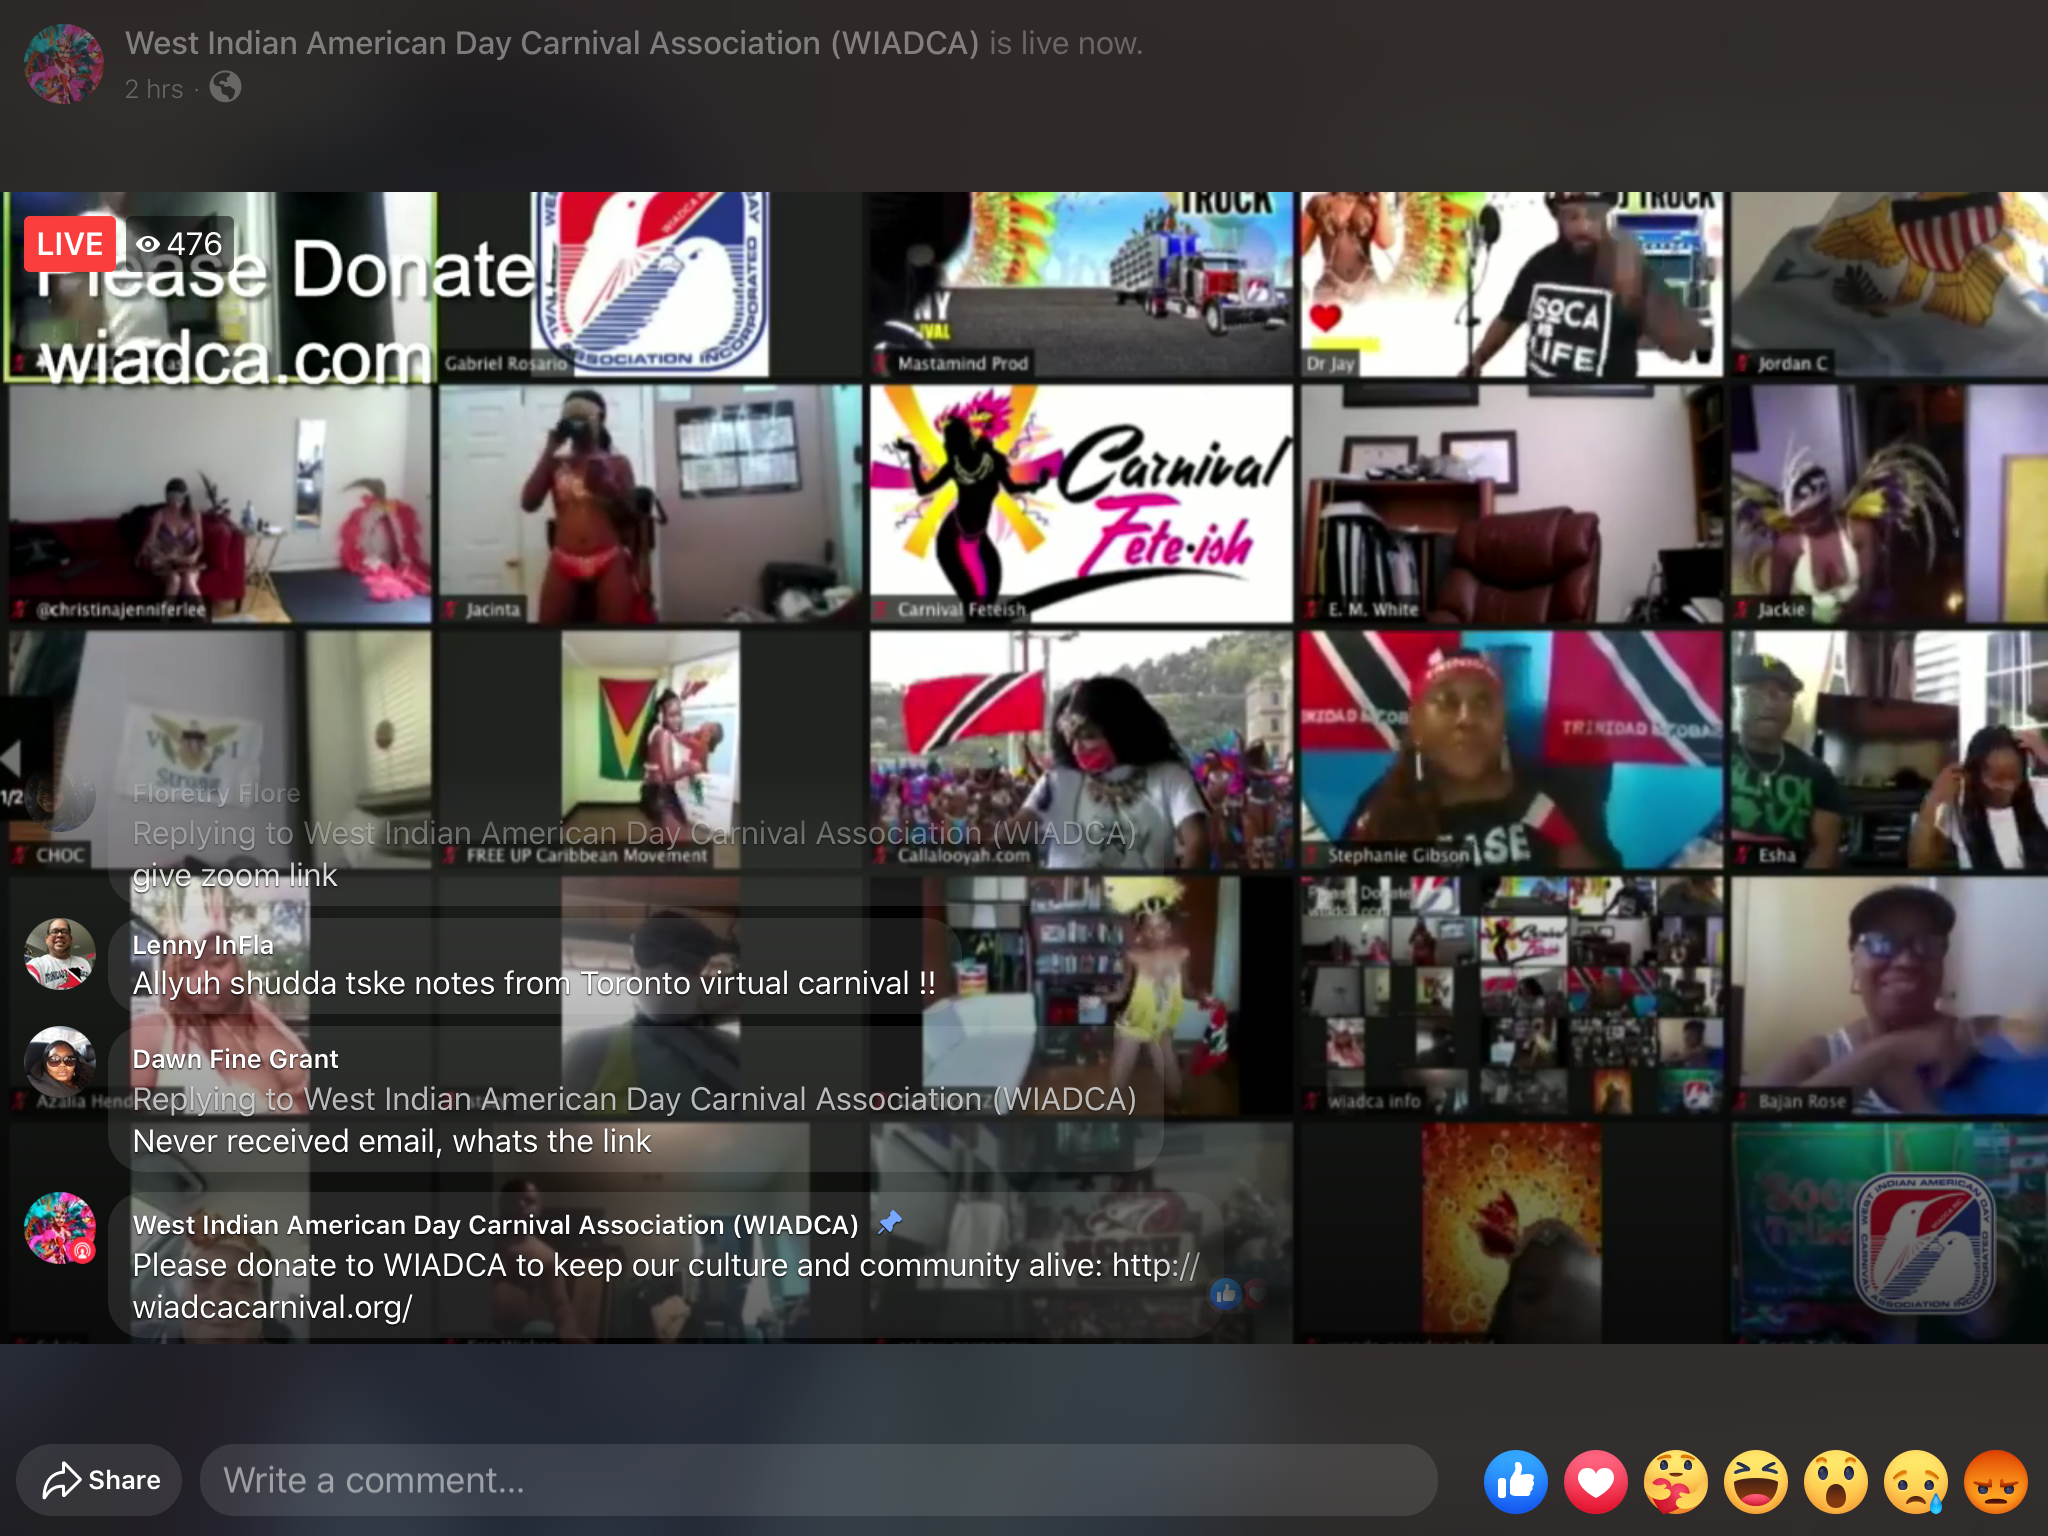2048x1536 pixels.
Task: Select the Dr Jay video tile
Action: click(1511, 285)
